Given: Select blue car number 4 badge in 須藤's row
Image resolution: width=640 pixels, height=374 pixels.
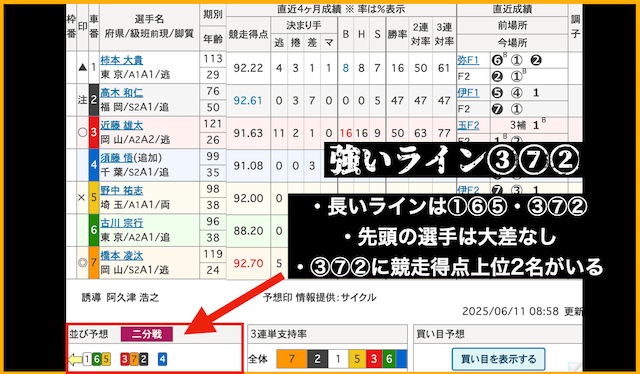Looking at the screenshot, I should click(x=93, y=165).
